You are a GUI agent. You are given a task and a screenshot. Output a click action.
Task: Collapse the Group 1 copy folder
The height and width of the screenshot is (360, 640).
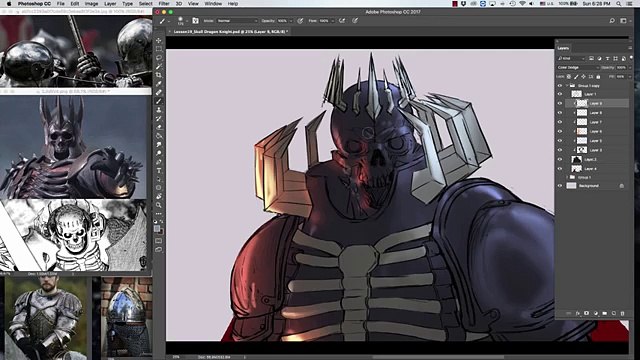(567, 86)
